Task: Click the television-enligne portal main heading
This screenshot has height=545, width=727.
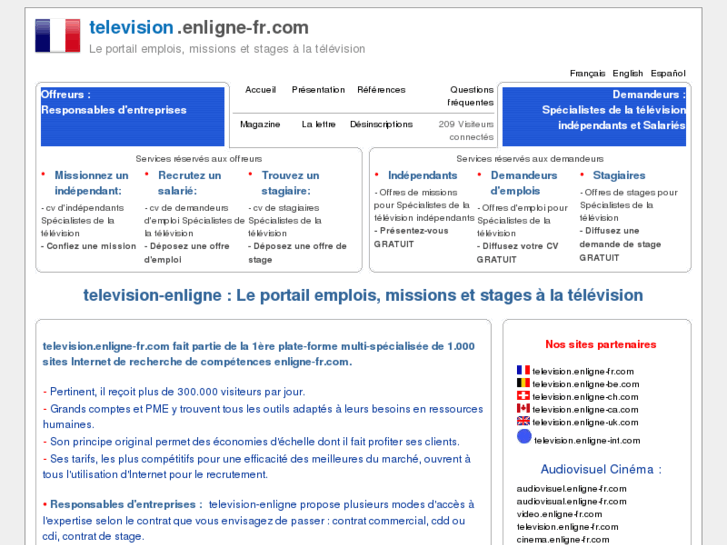Action: pyautogui.click(x=363, y=295)
